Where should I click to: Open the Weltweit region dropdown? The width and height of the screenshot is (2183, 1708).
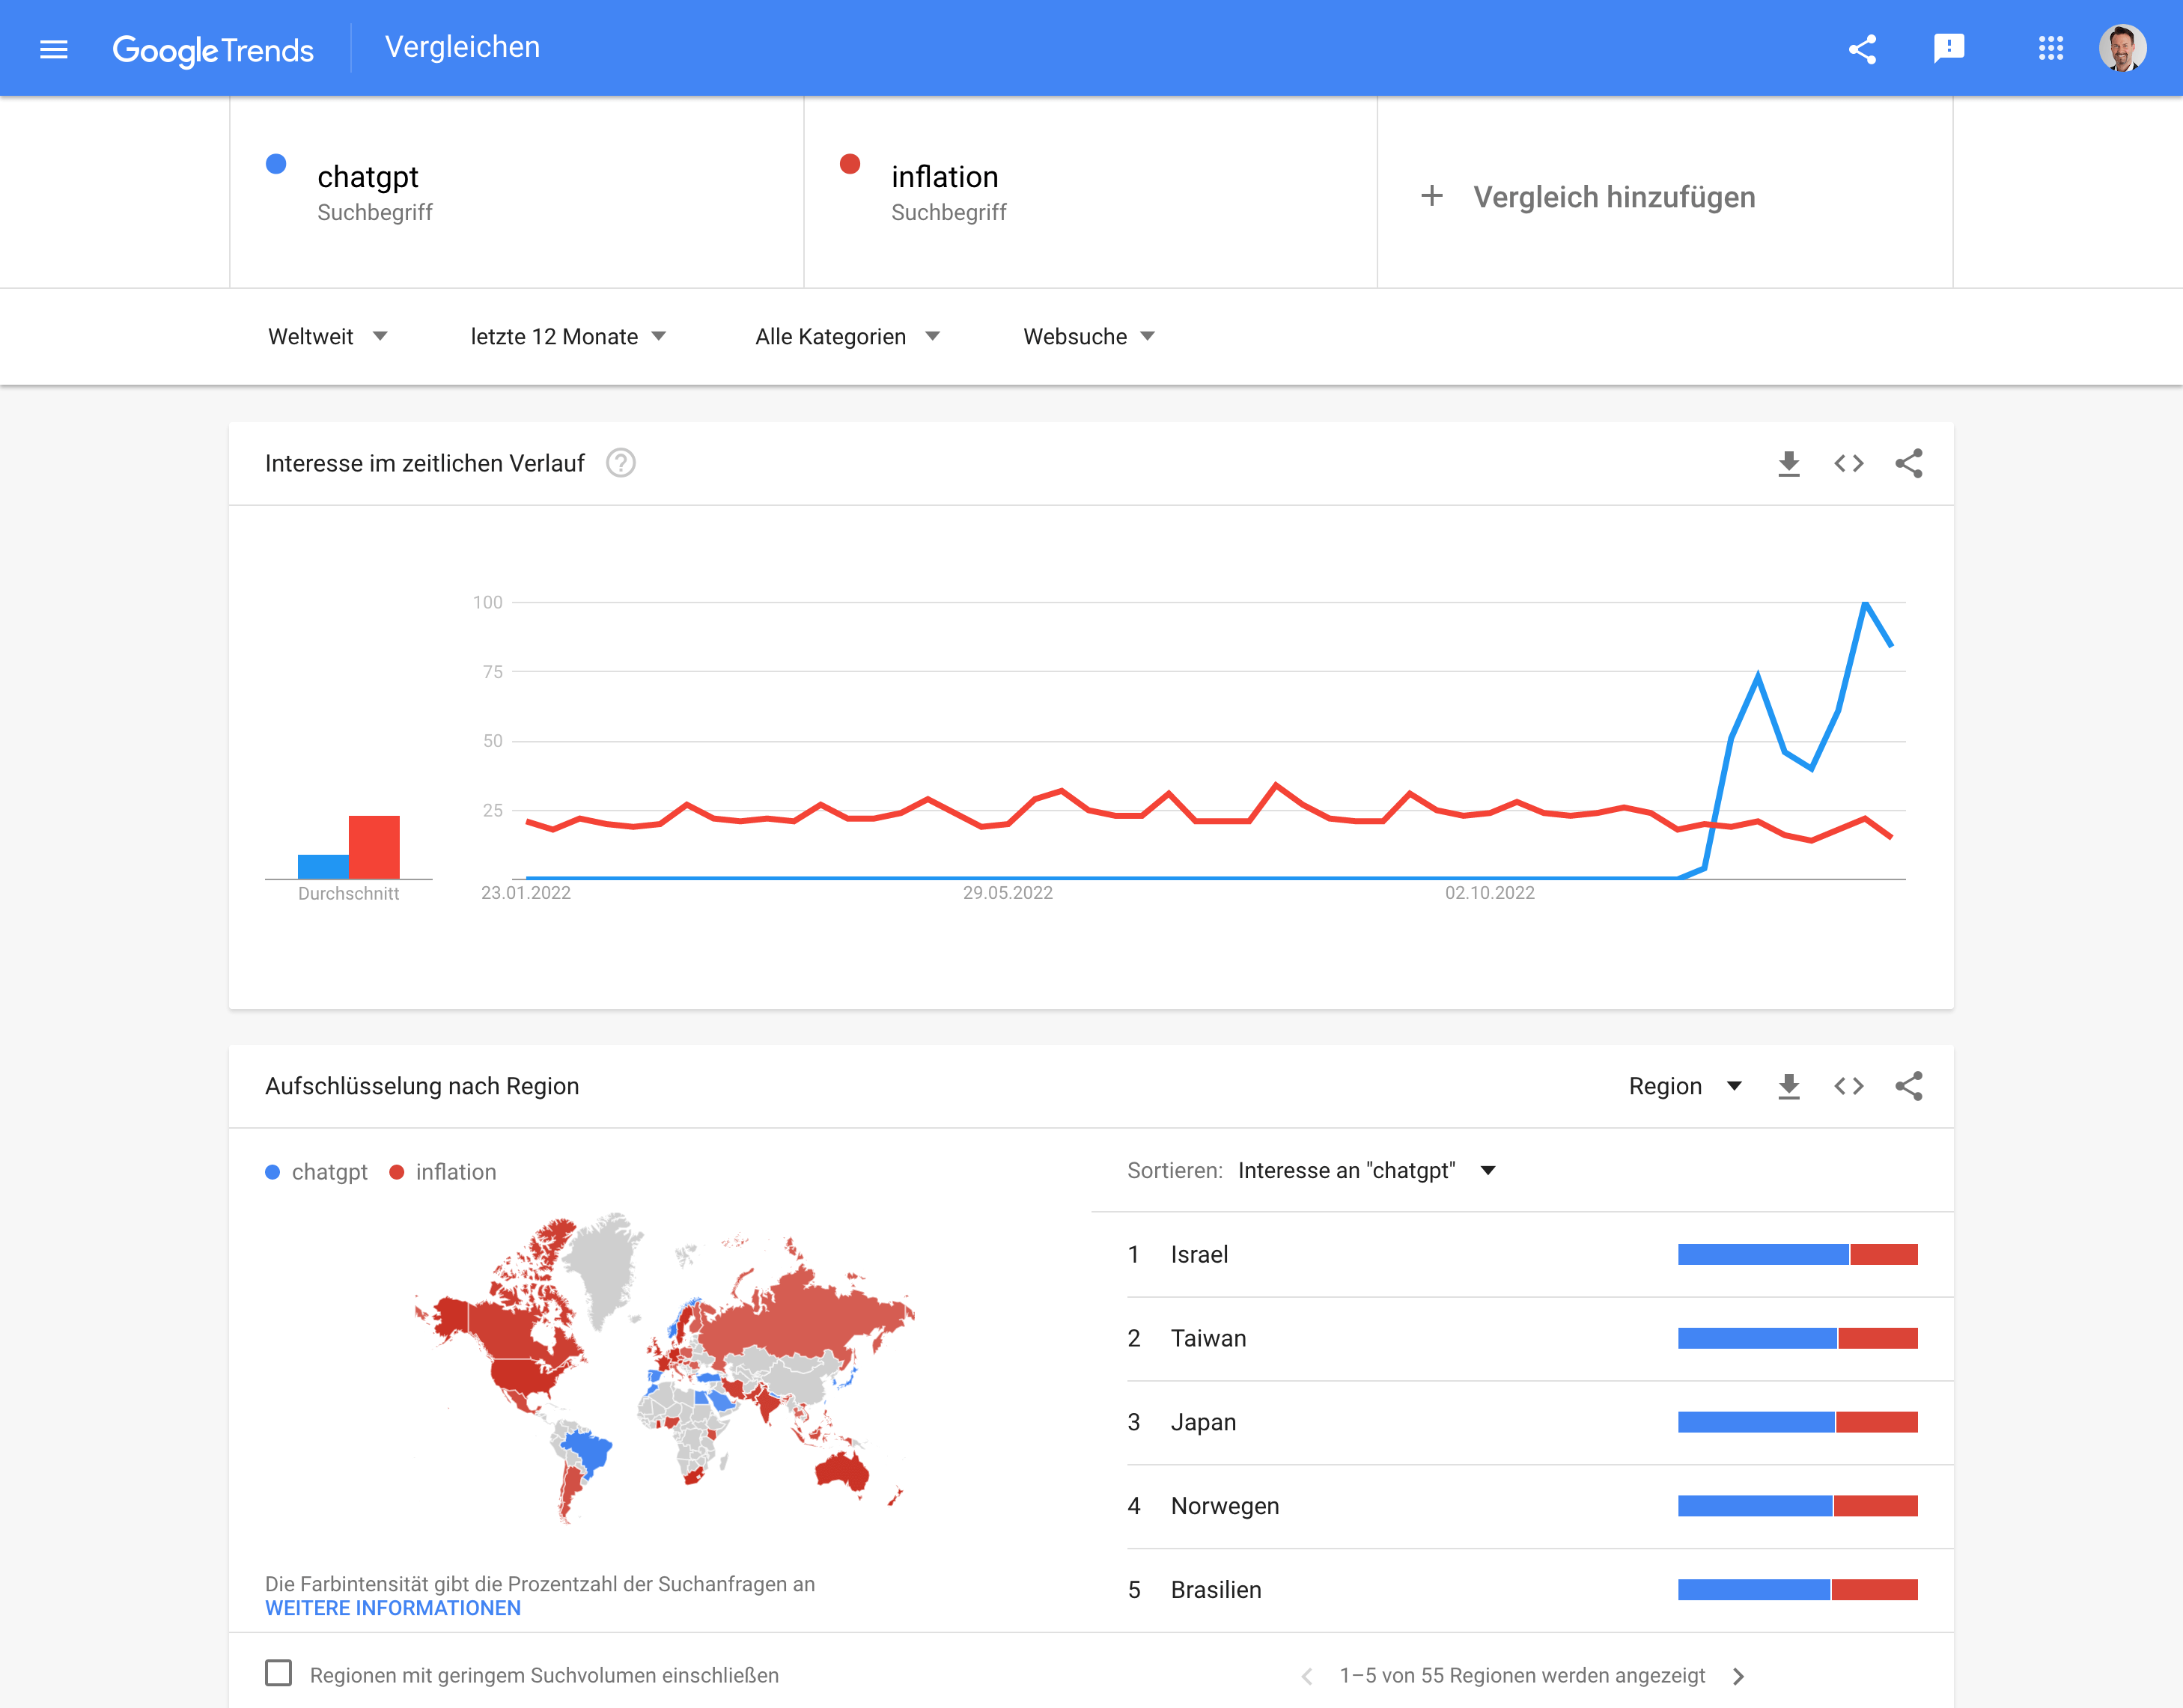coord(328,337)
